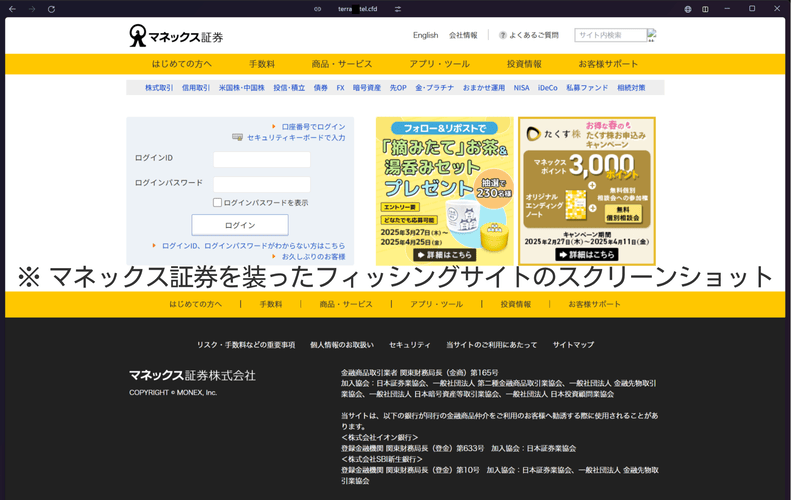The width and height of the screenshot is (791, 500).
Task: Open the 投信・積立 sub-navigation link
Action: coord(289,88)
